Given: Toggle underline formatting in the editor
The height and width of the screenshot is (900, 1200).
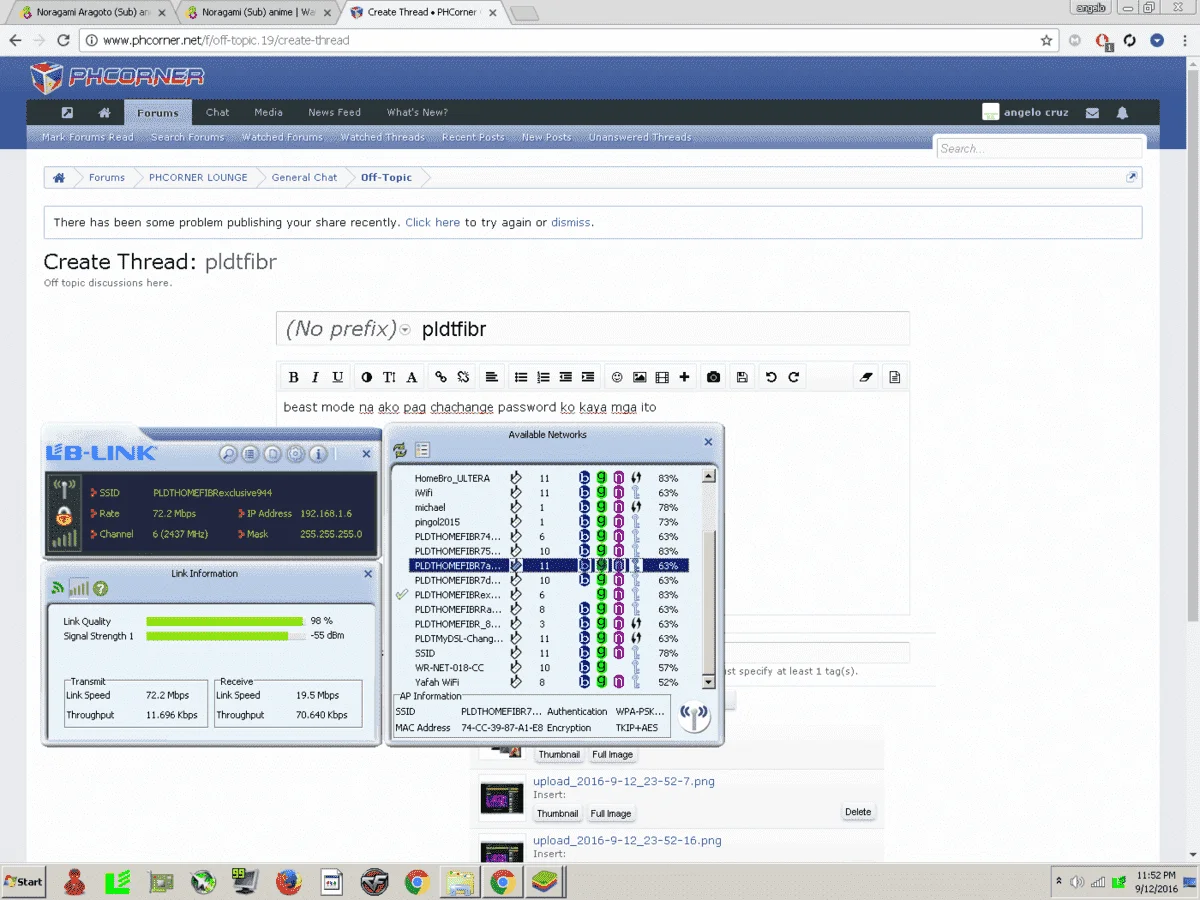Looking at the screenshot, I should pyautogui.click(x=338, y=377).
